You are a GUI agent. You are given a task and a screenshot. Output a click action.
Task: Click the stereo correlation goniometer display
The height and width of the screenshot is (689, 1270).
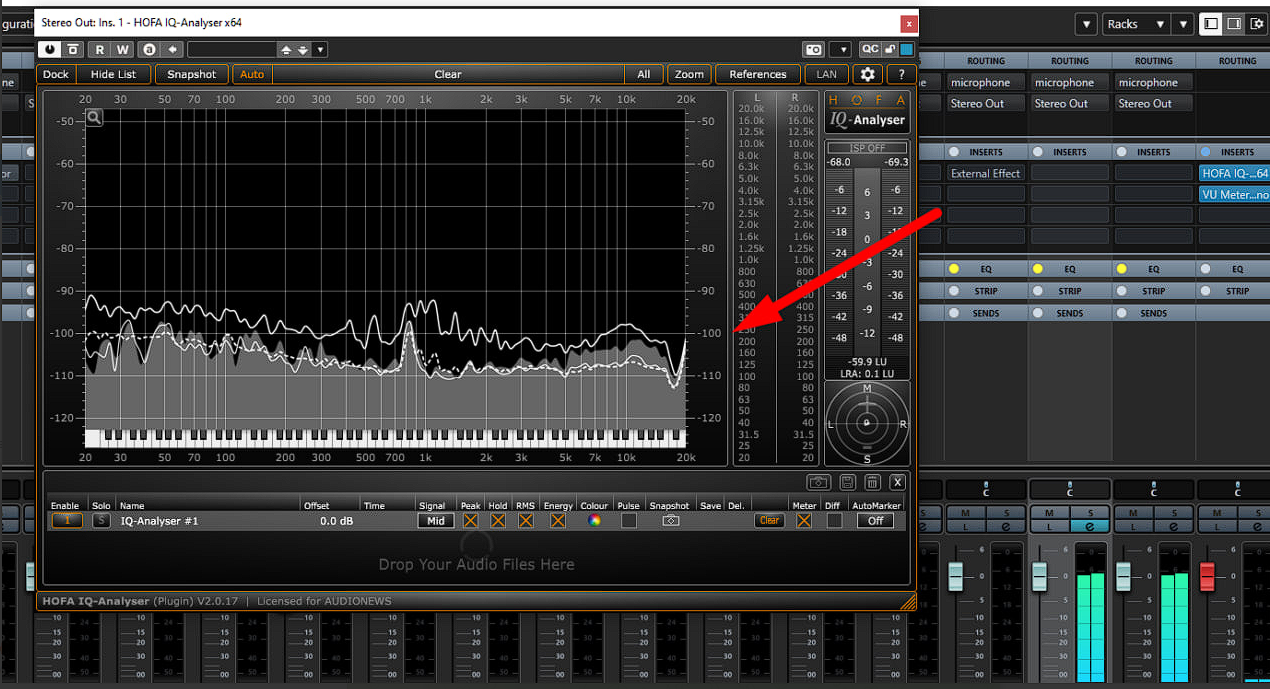867,423
